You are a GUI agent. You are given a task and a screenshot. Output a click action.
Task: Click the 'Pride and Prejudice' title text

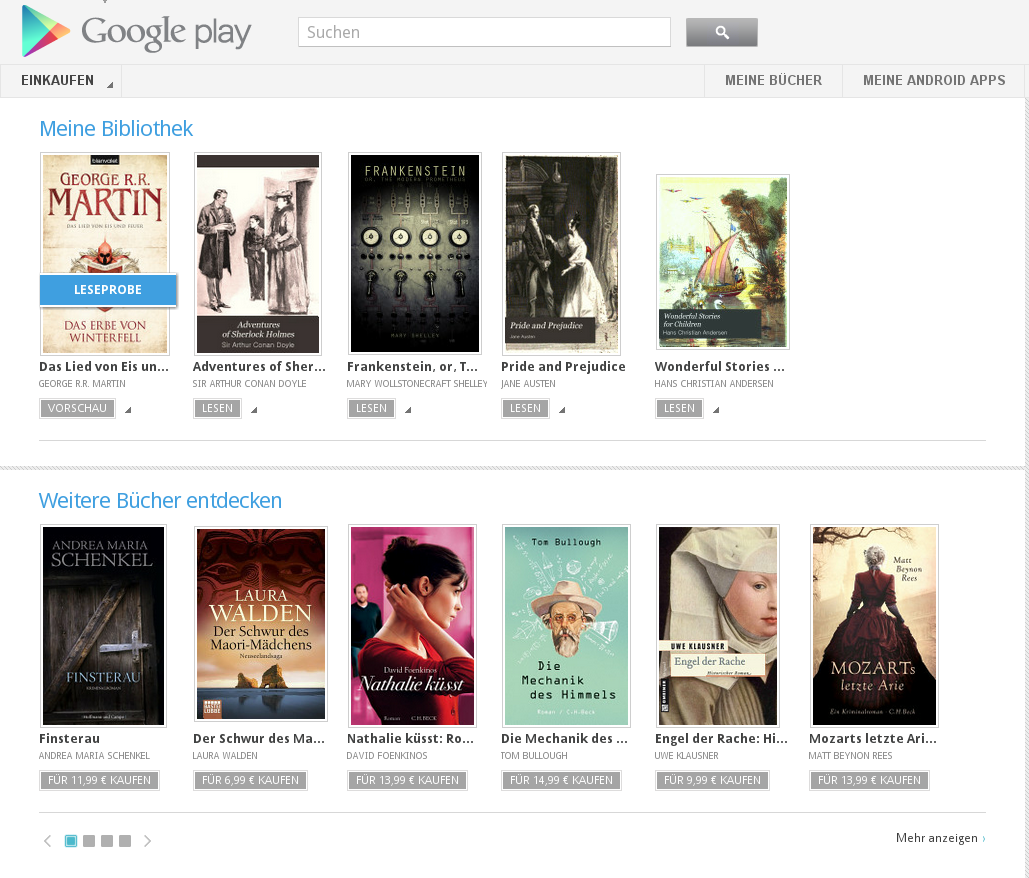pyautogui.click(x=563, y=367)
